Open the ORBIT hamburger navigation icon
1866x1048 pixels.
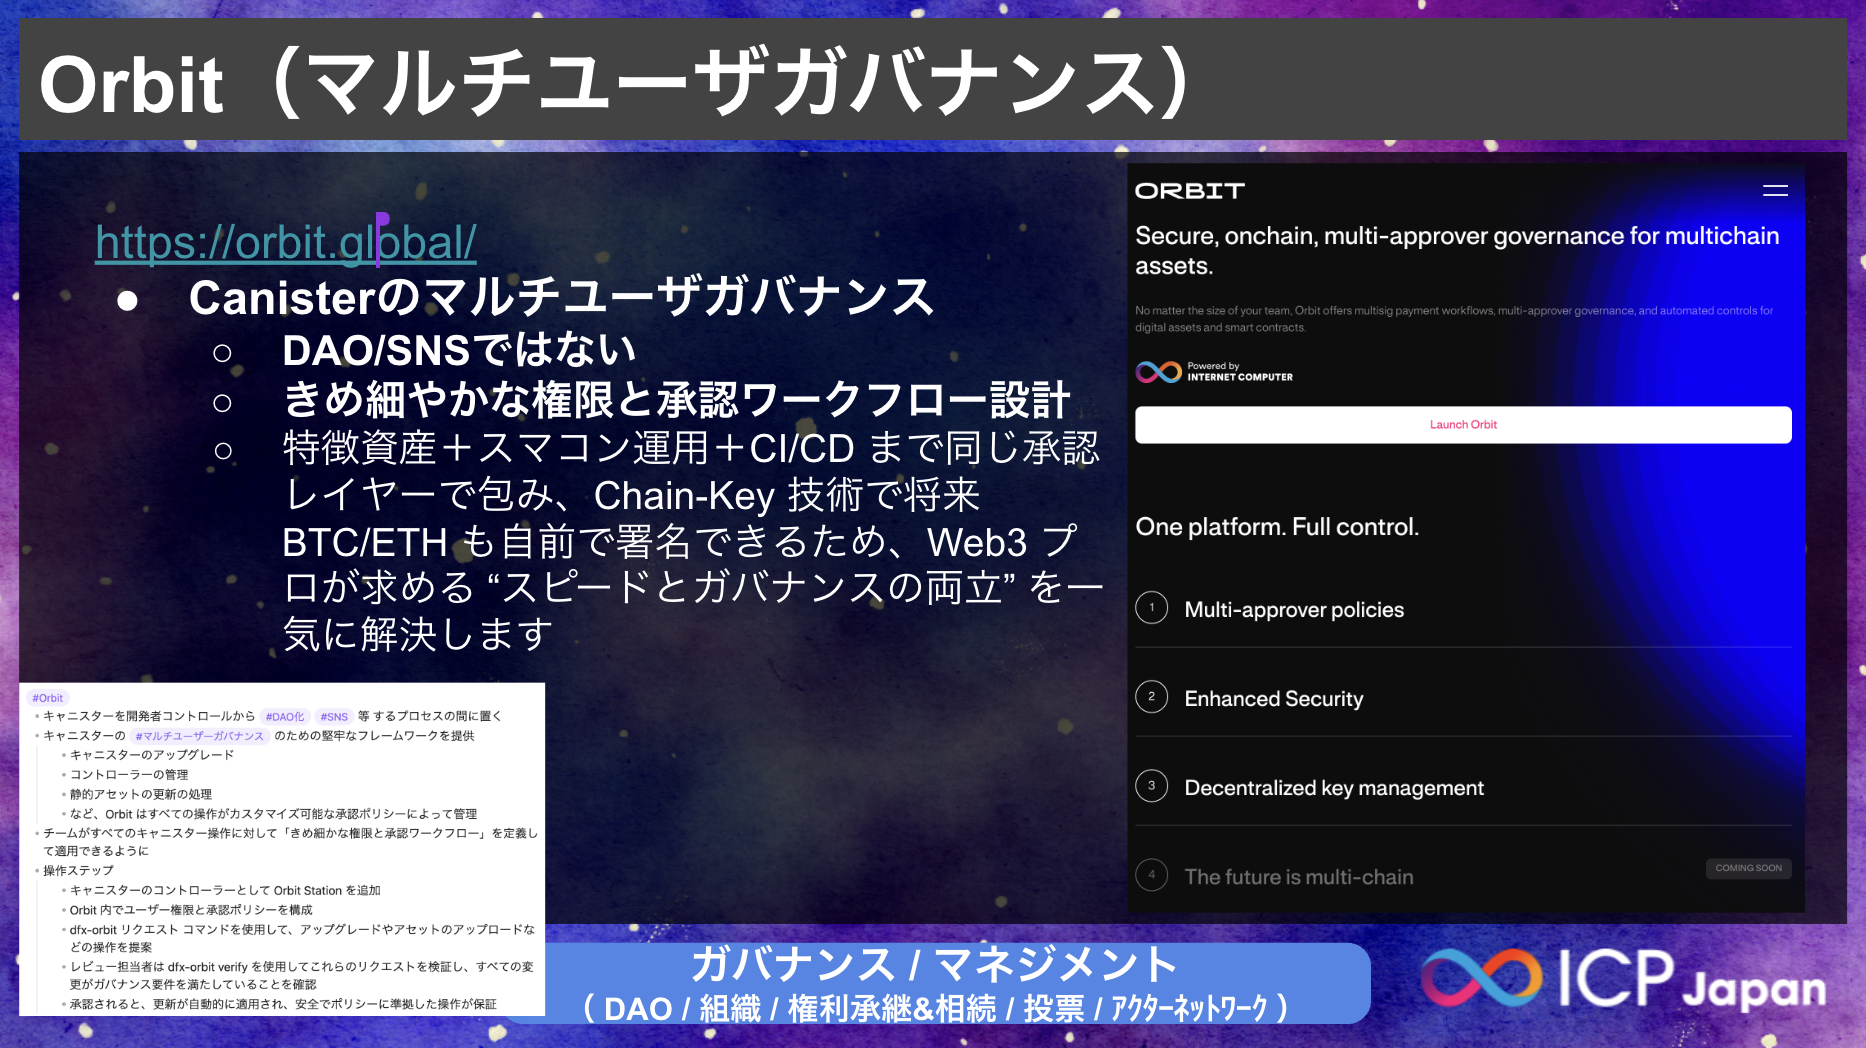click(1776, 190)
